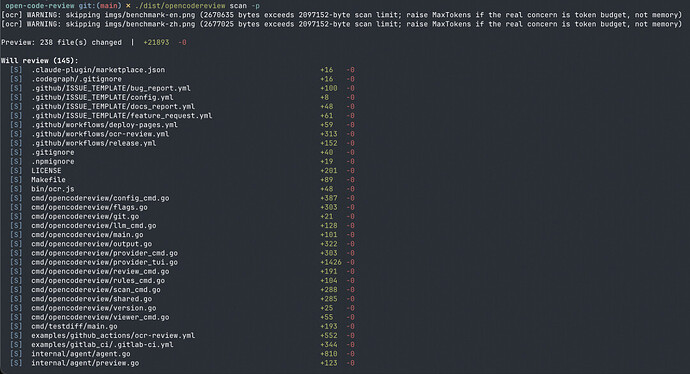Select cmd/opencodereview/main.go file entry
This screenshot has height=374, width=690.
(87, 235)
